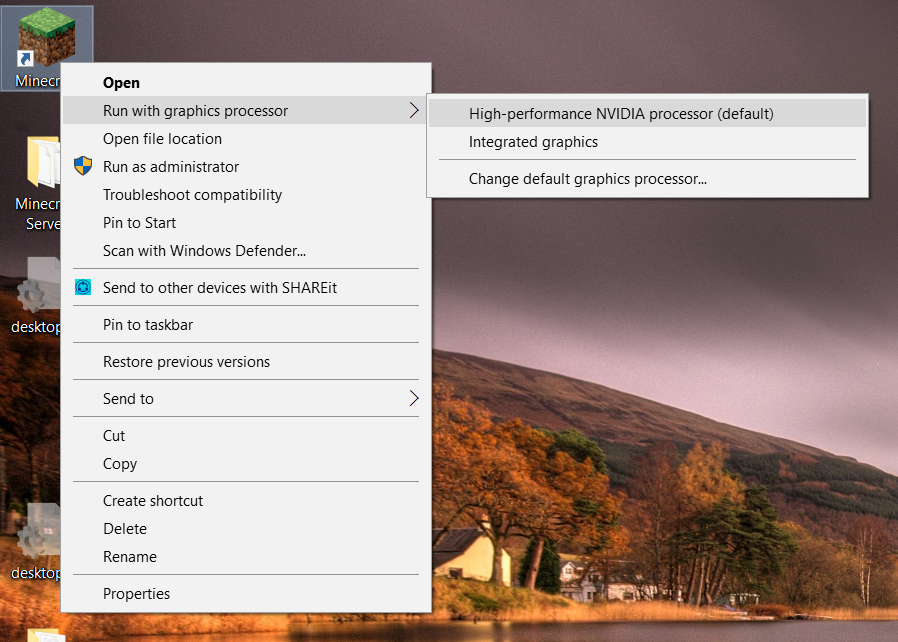Click the lower desktop.ini gear file icon
Image resolution: width=898 pixels, height=642 pixels.
pos(39,533)
